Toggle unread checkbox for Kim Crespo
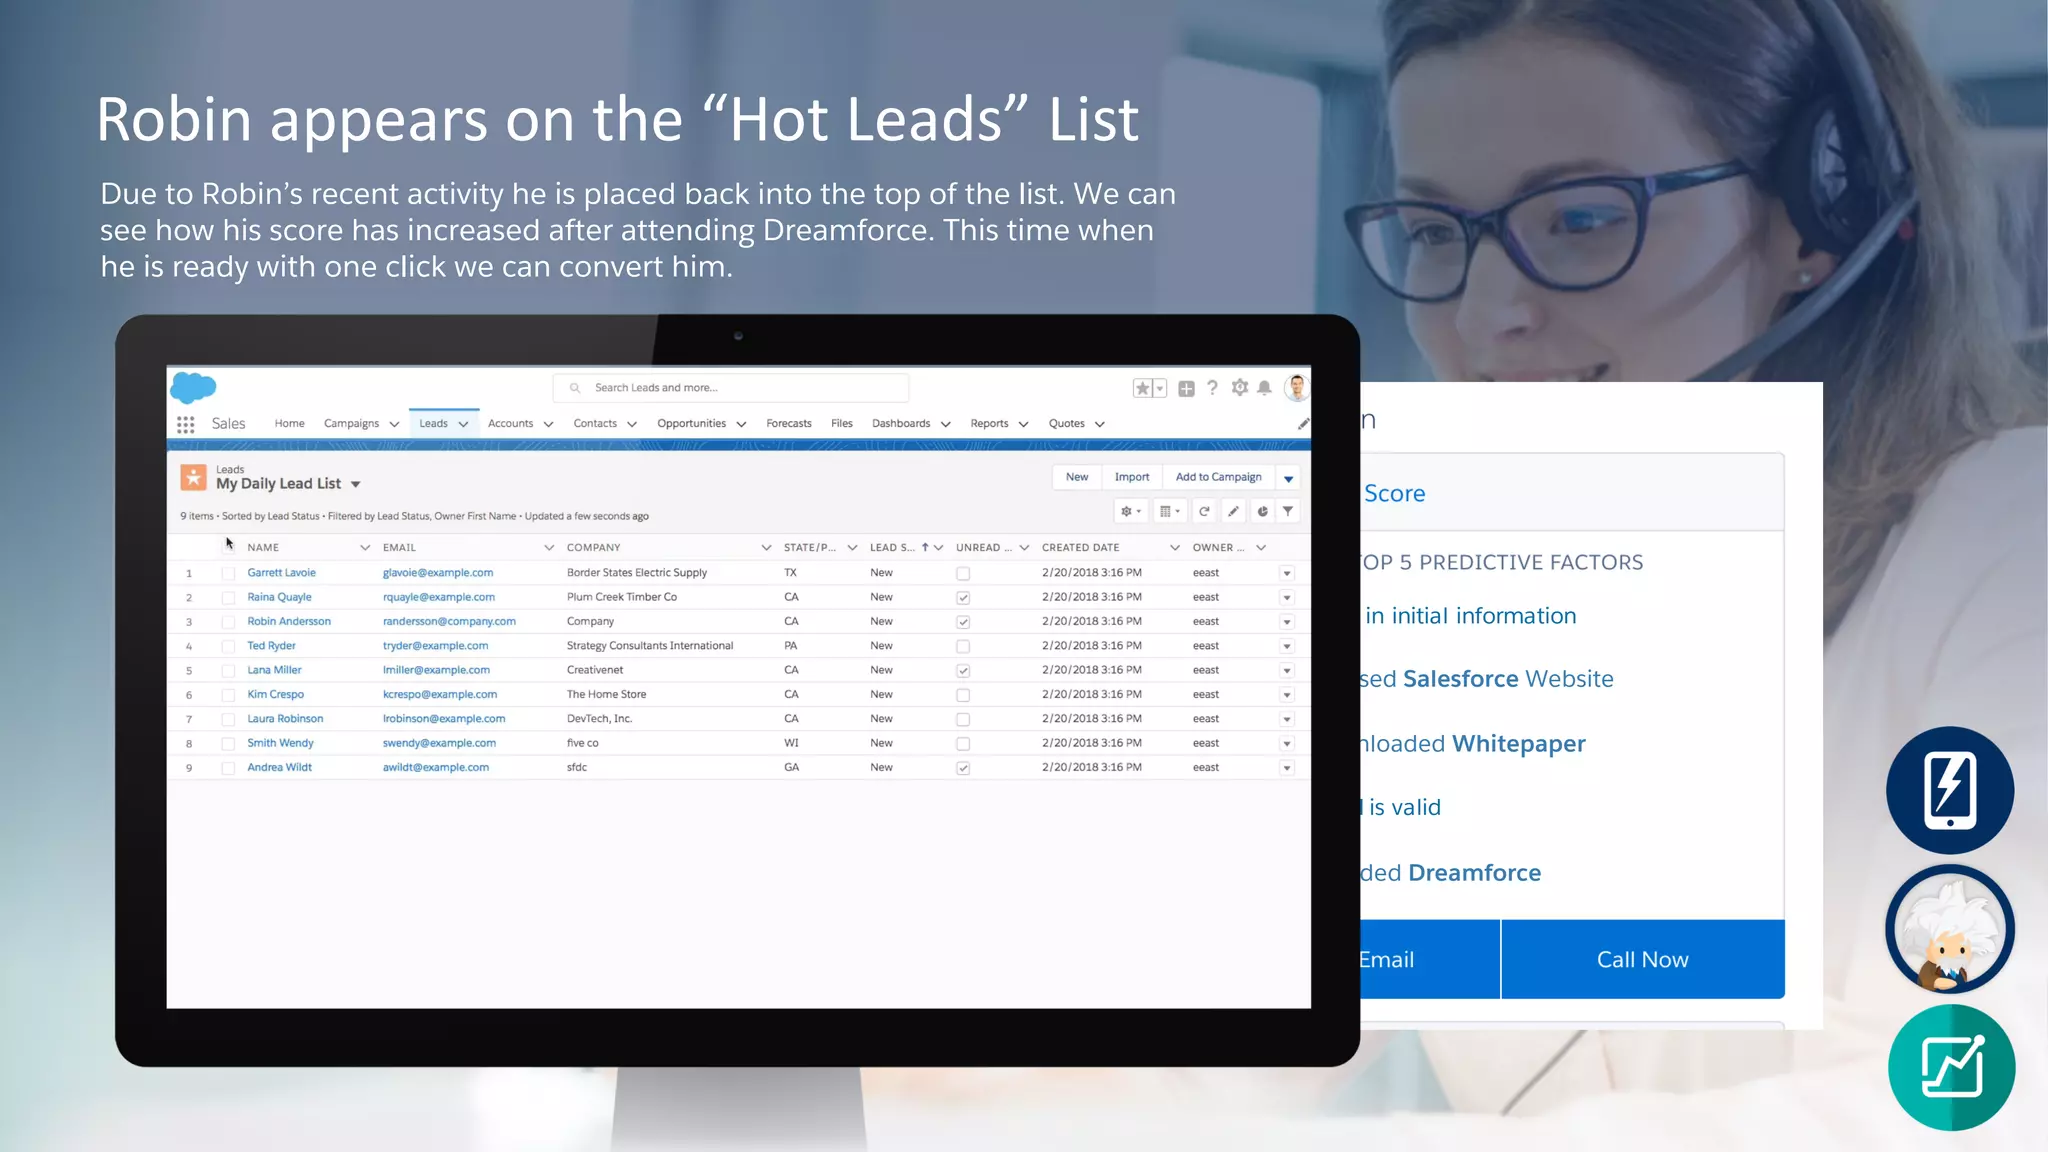Image resolution: width=2048 pixels, height=1152 pixels. (x=963, y=695)
